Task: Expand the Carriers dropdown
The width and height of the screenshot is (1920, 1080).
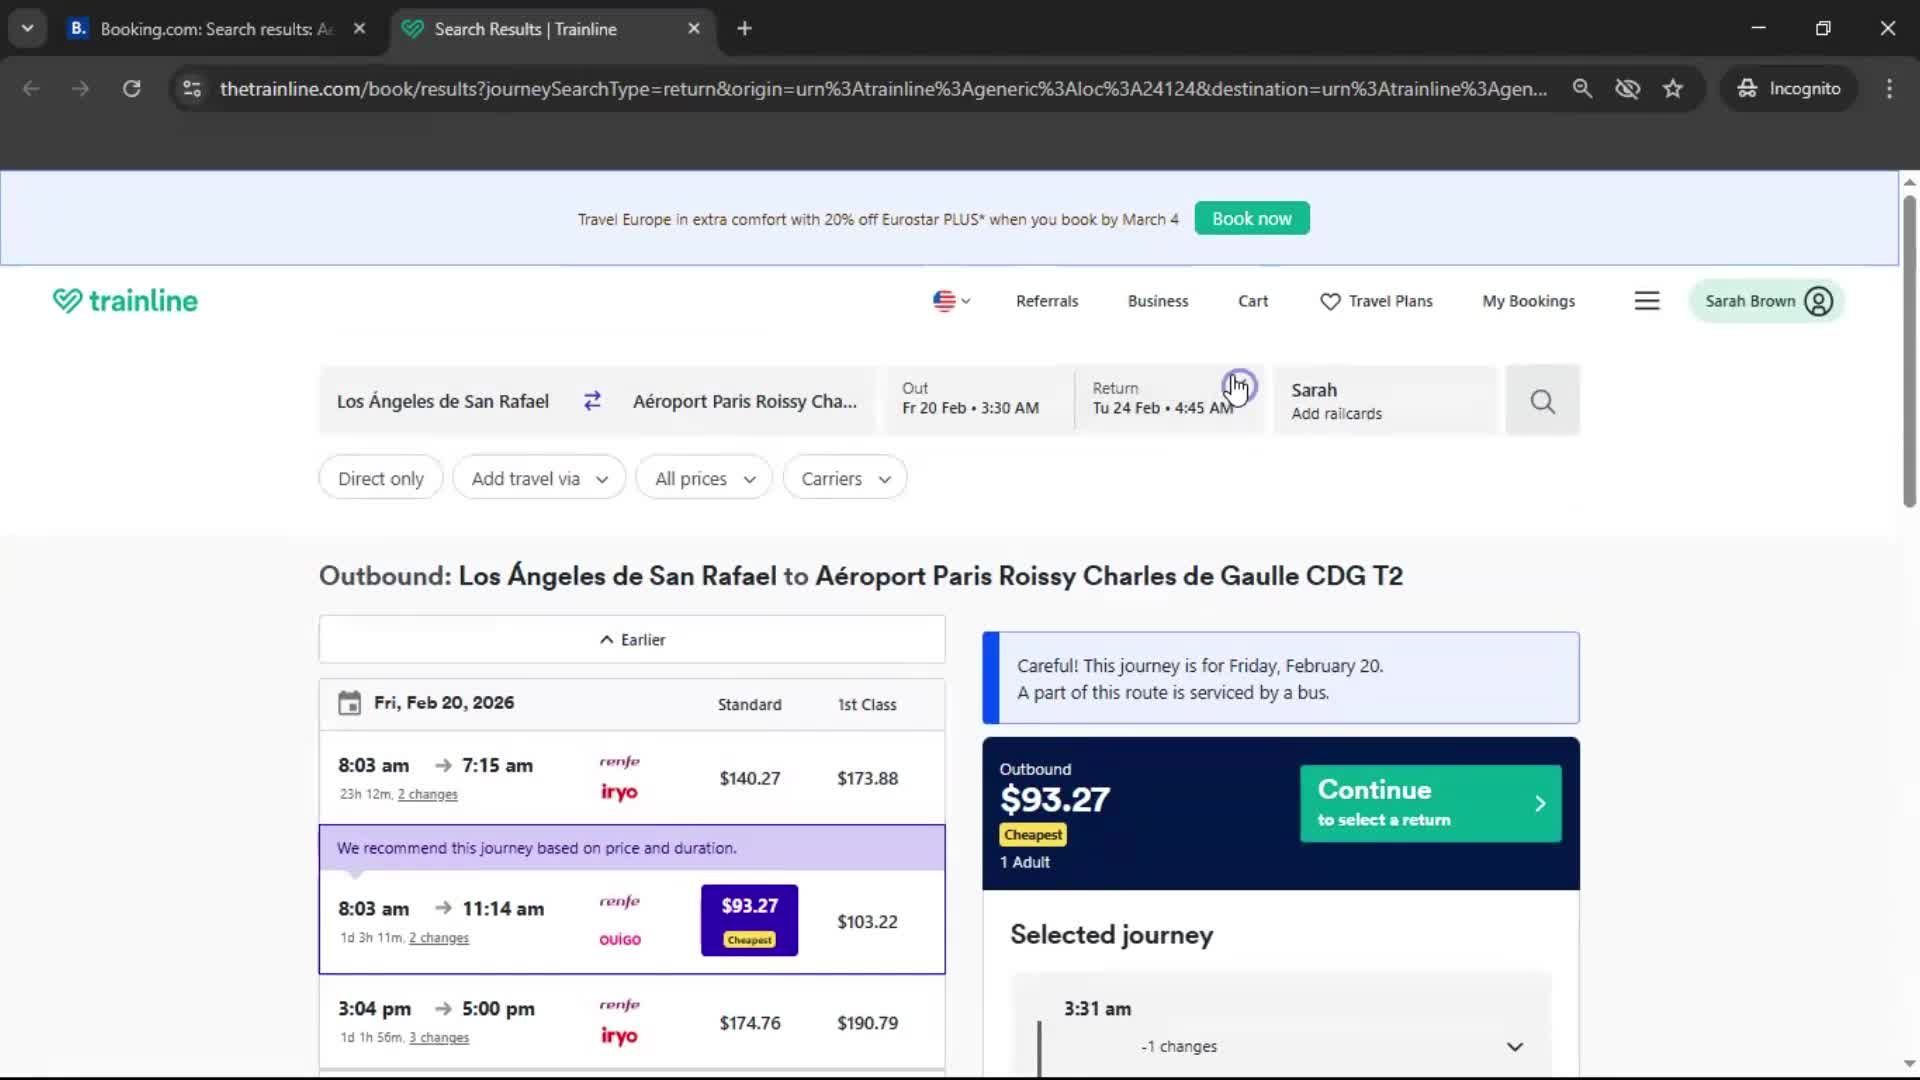Action: pos(843,477)
